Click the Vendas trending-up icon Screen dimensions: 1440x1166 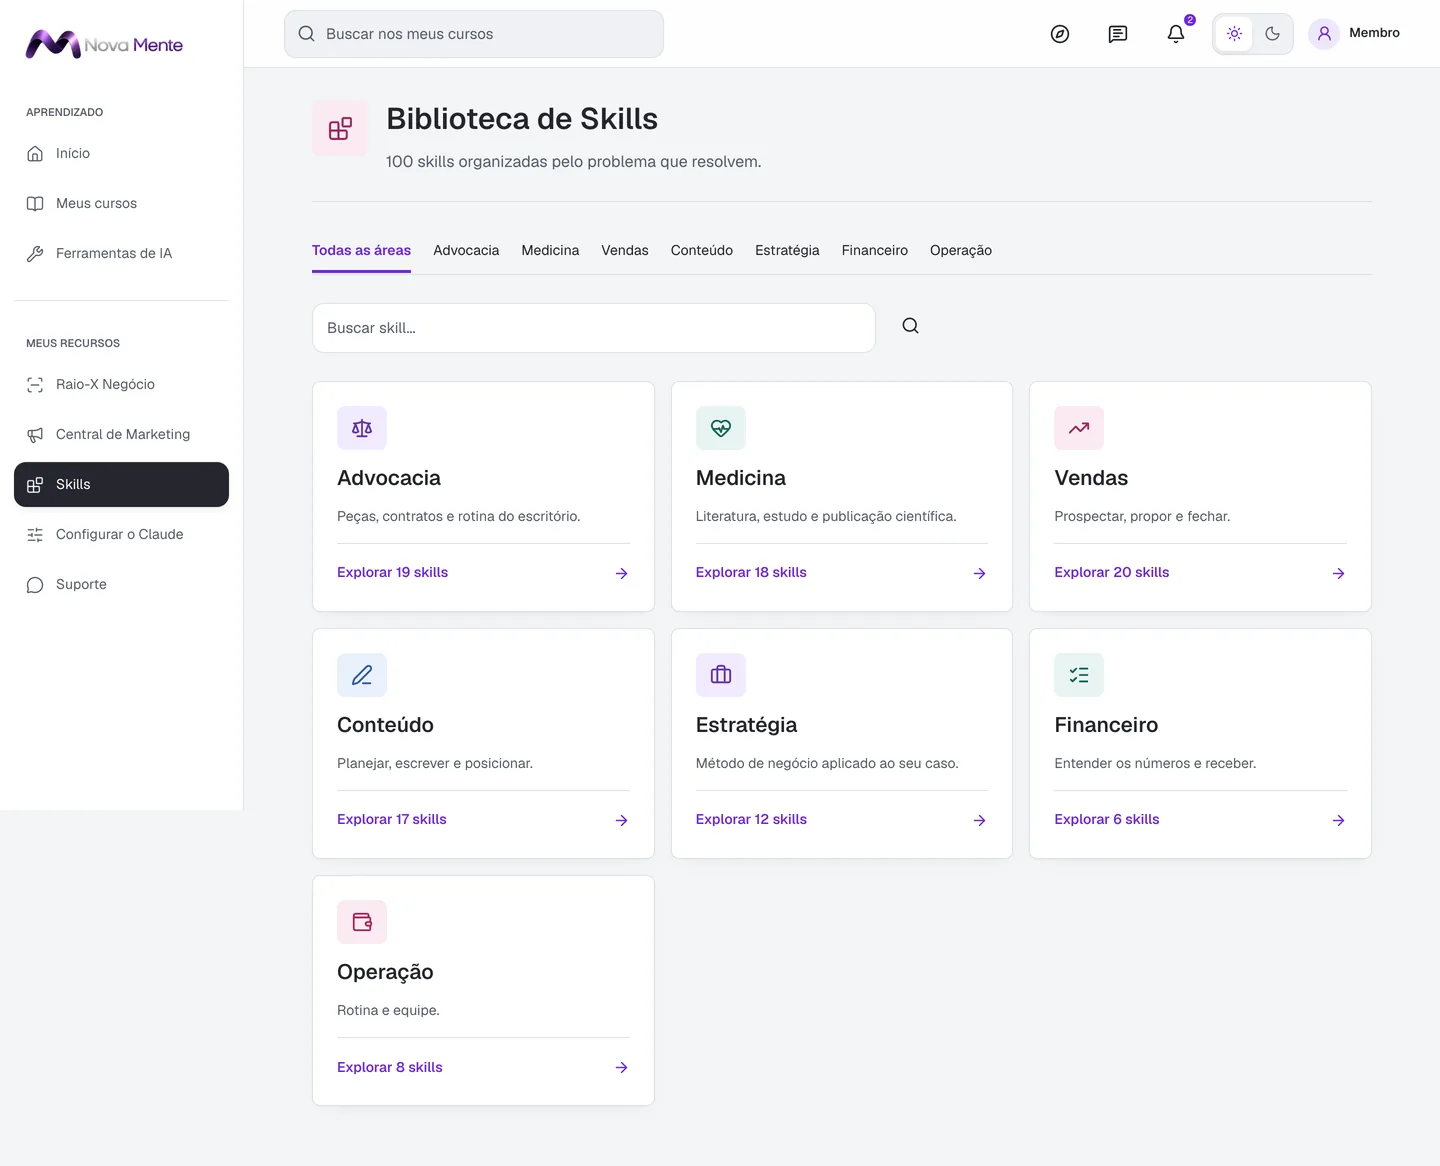pyautogui.click(x=1079, y=428)
